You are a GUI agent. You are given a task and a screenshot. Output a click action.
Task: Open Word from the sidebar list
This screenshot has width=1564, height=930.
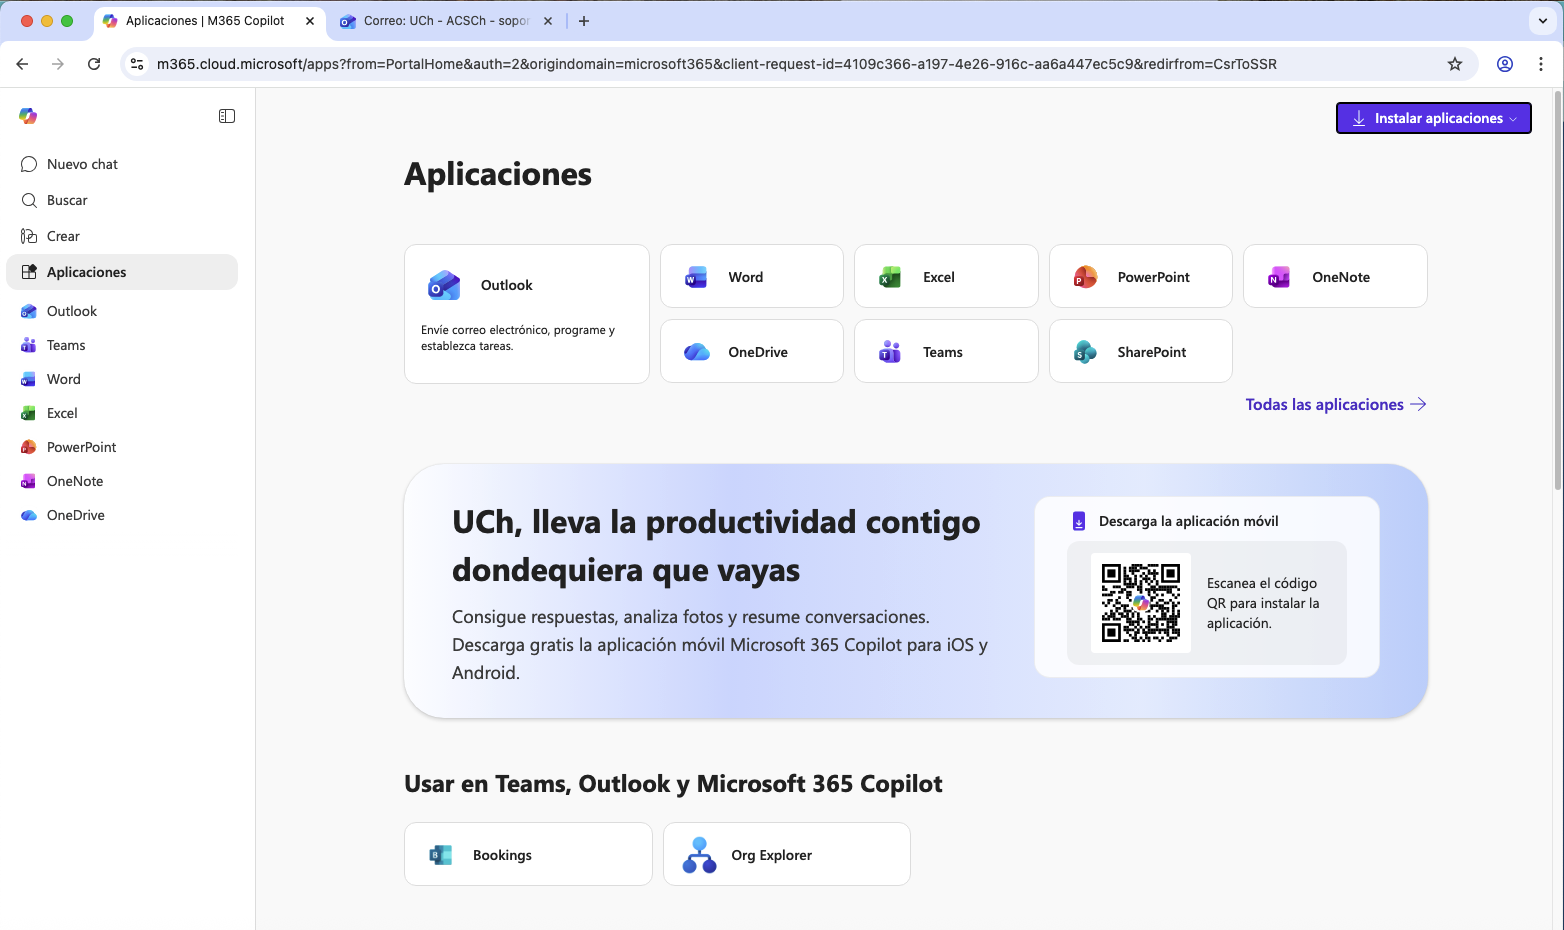click(x=122, y=379)
